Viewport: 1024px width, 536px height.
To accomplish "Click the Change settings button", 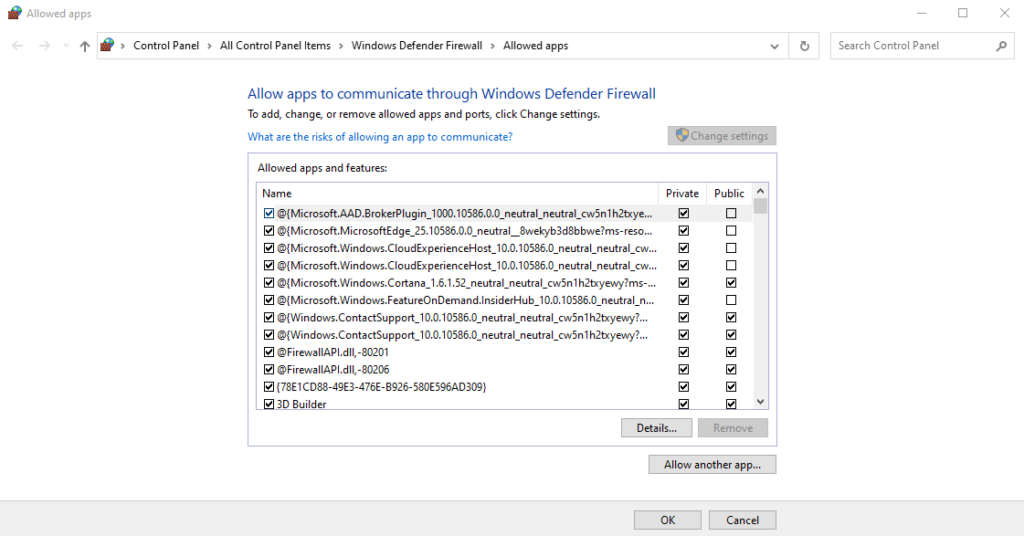I will (x=722, y=136).
